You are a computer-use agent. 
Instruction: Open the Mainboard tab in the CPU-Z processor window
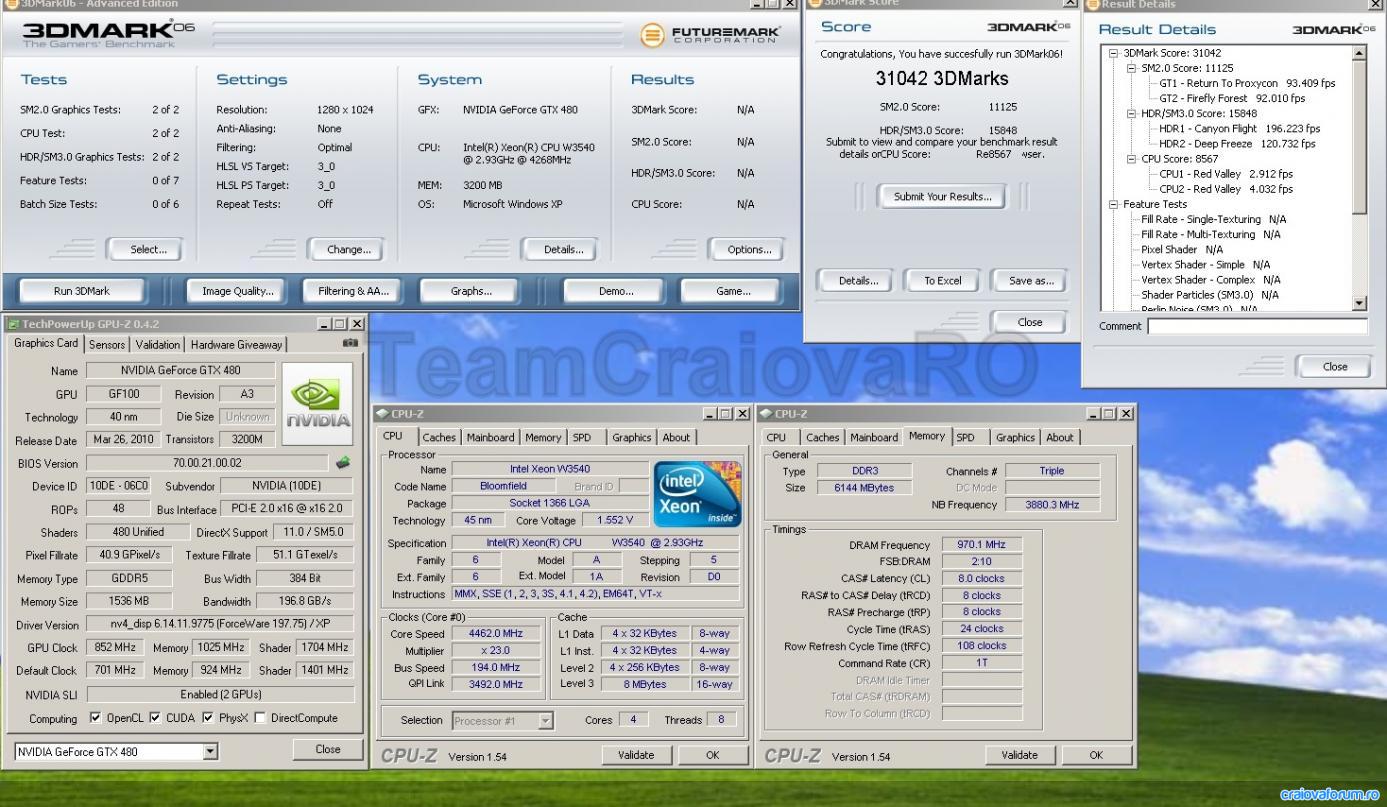(490, 437)
